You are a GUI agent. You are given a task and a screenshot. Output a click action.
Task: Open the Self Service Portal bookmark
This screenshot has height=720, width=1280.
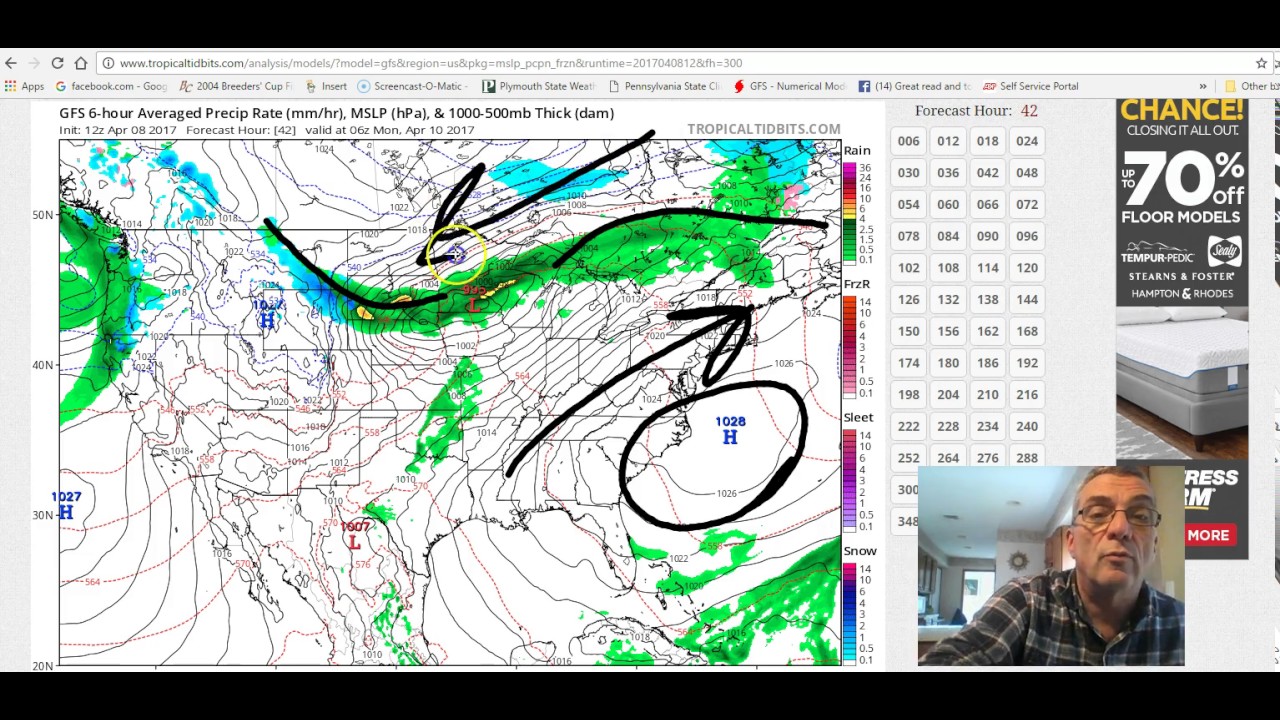tap(1030, 86)
